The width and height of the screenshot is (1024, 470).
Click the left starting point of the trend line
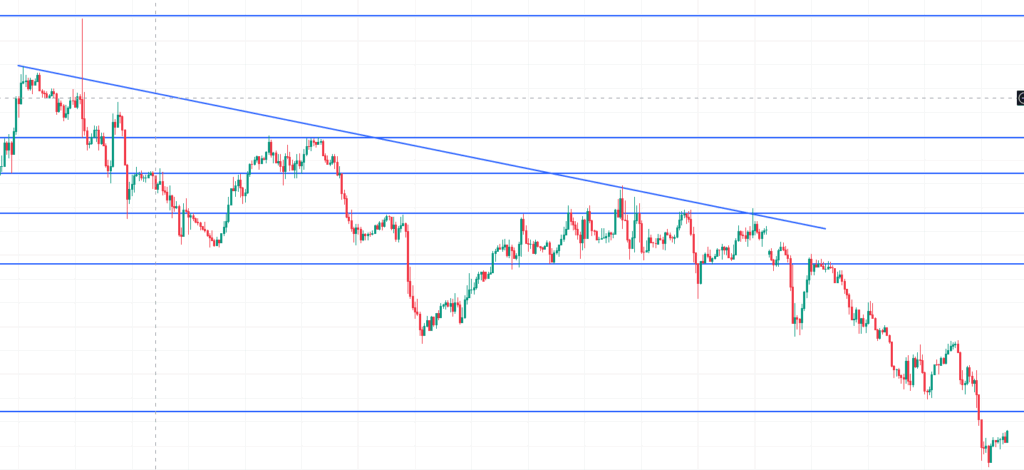point(19,66)
